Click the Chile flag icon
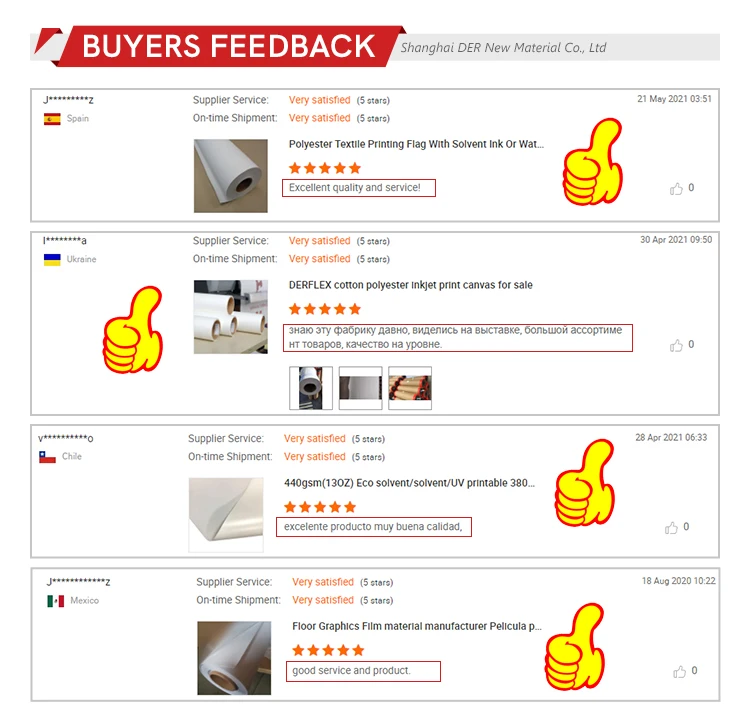The width and height of the screenshot is (750, 713). pyautogui.click(x=47, y=457)
